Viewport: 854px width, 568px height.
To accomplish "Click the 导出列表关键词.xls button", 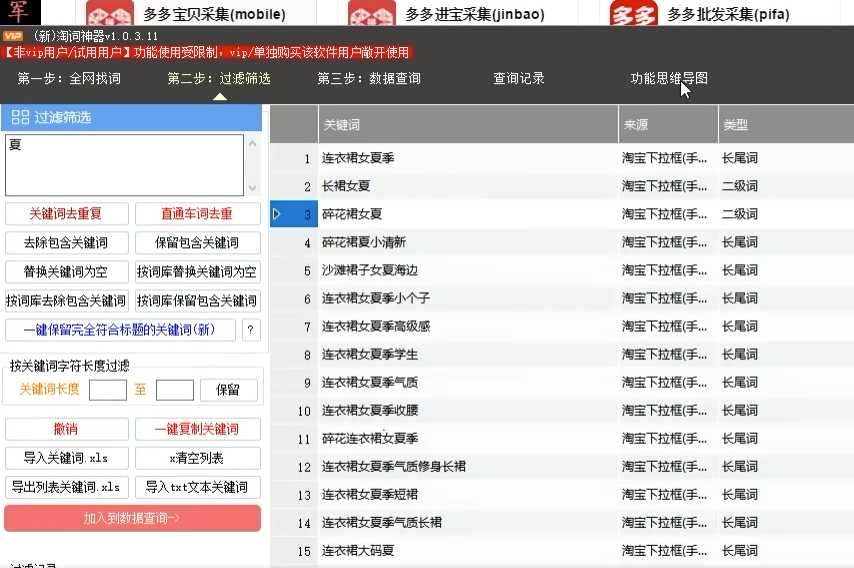I will click(66, 487).
